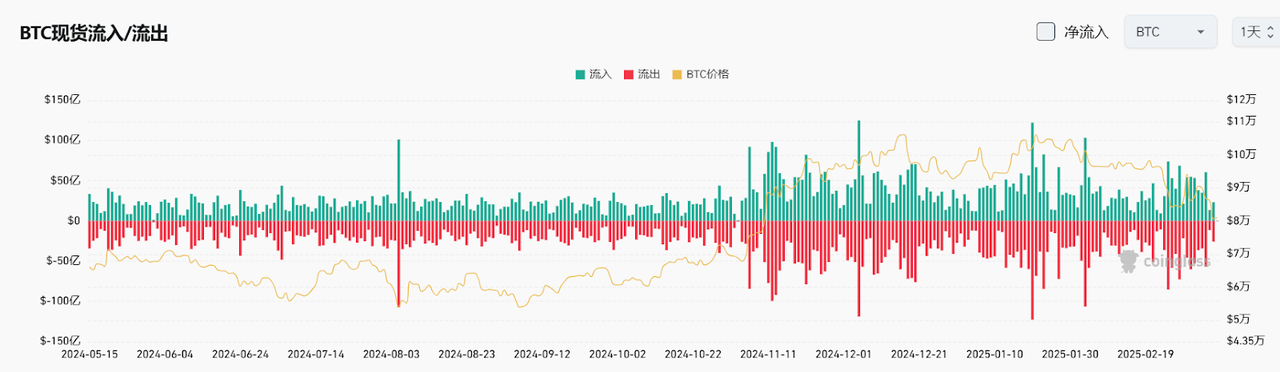Click the 2025-02-19 date axis label
The image size is (1280, 372).
pos(1146,354)
